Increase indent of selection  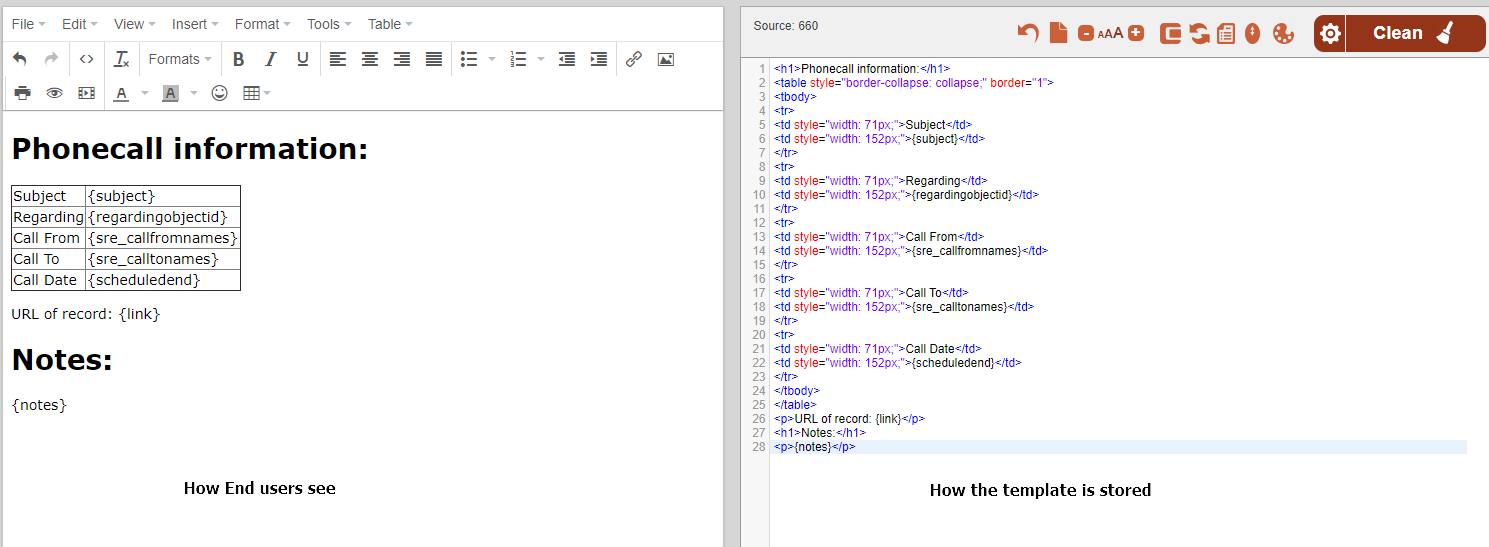click(x=599, y=59)
